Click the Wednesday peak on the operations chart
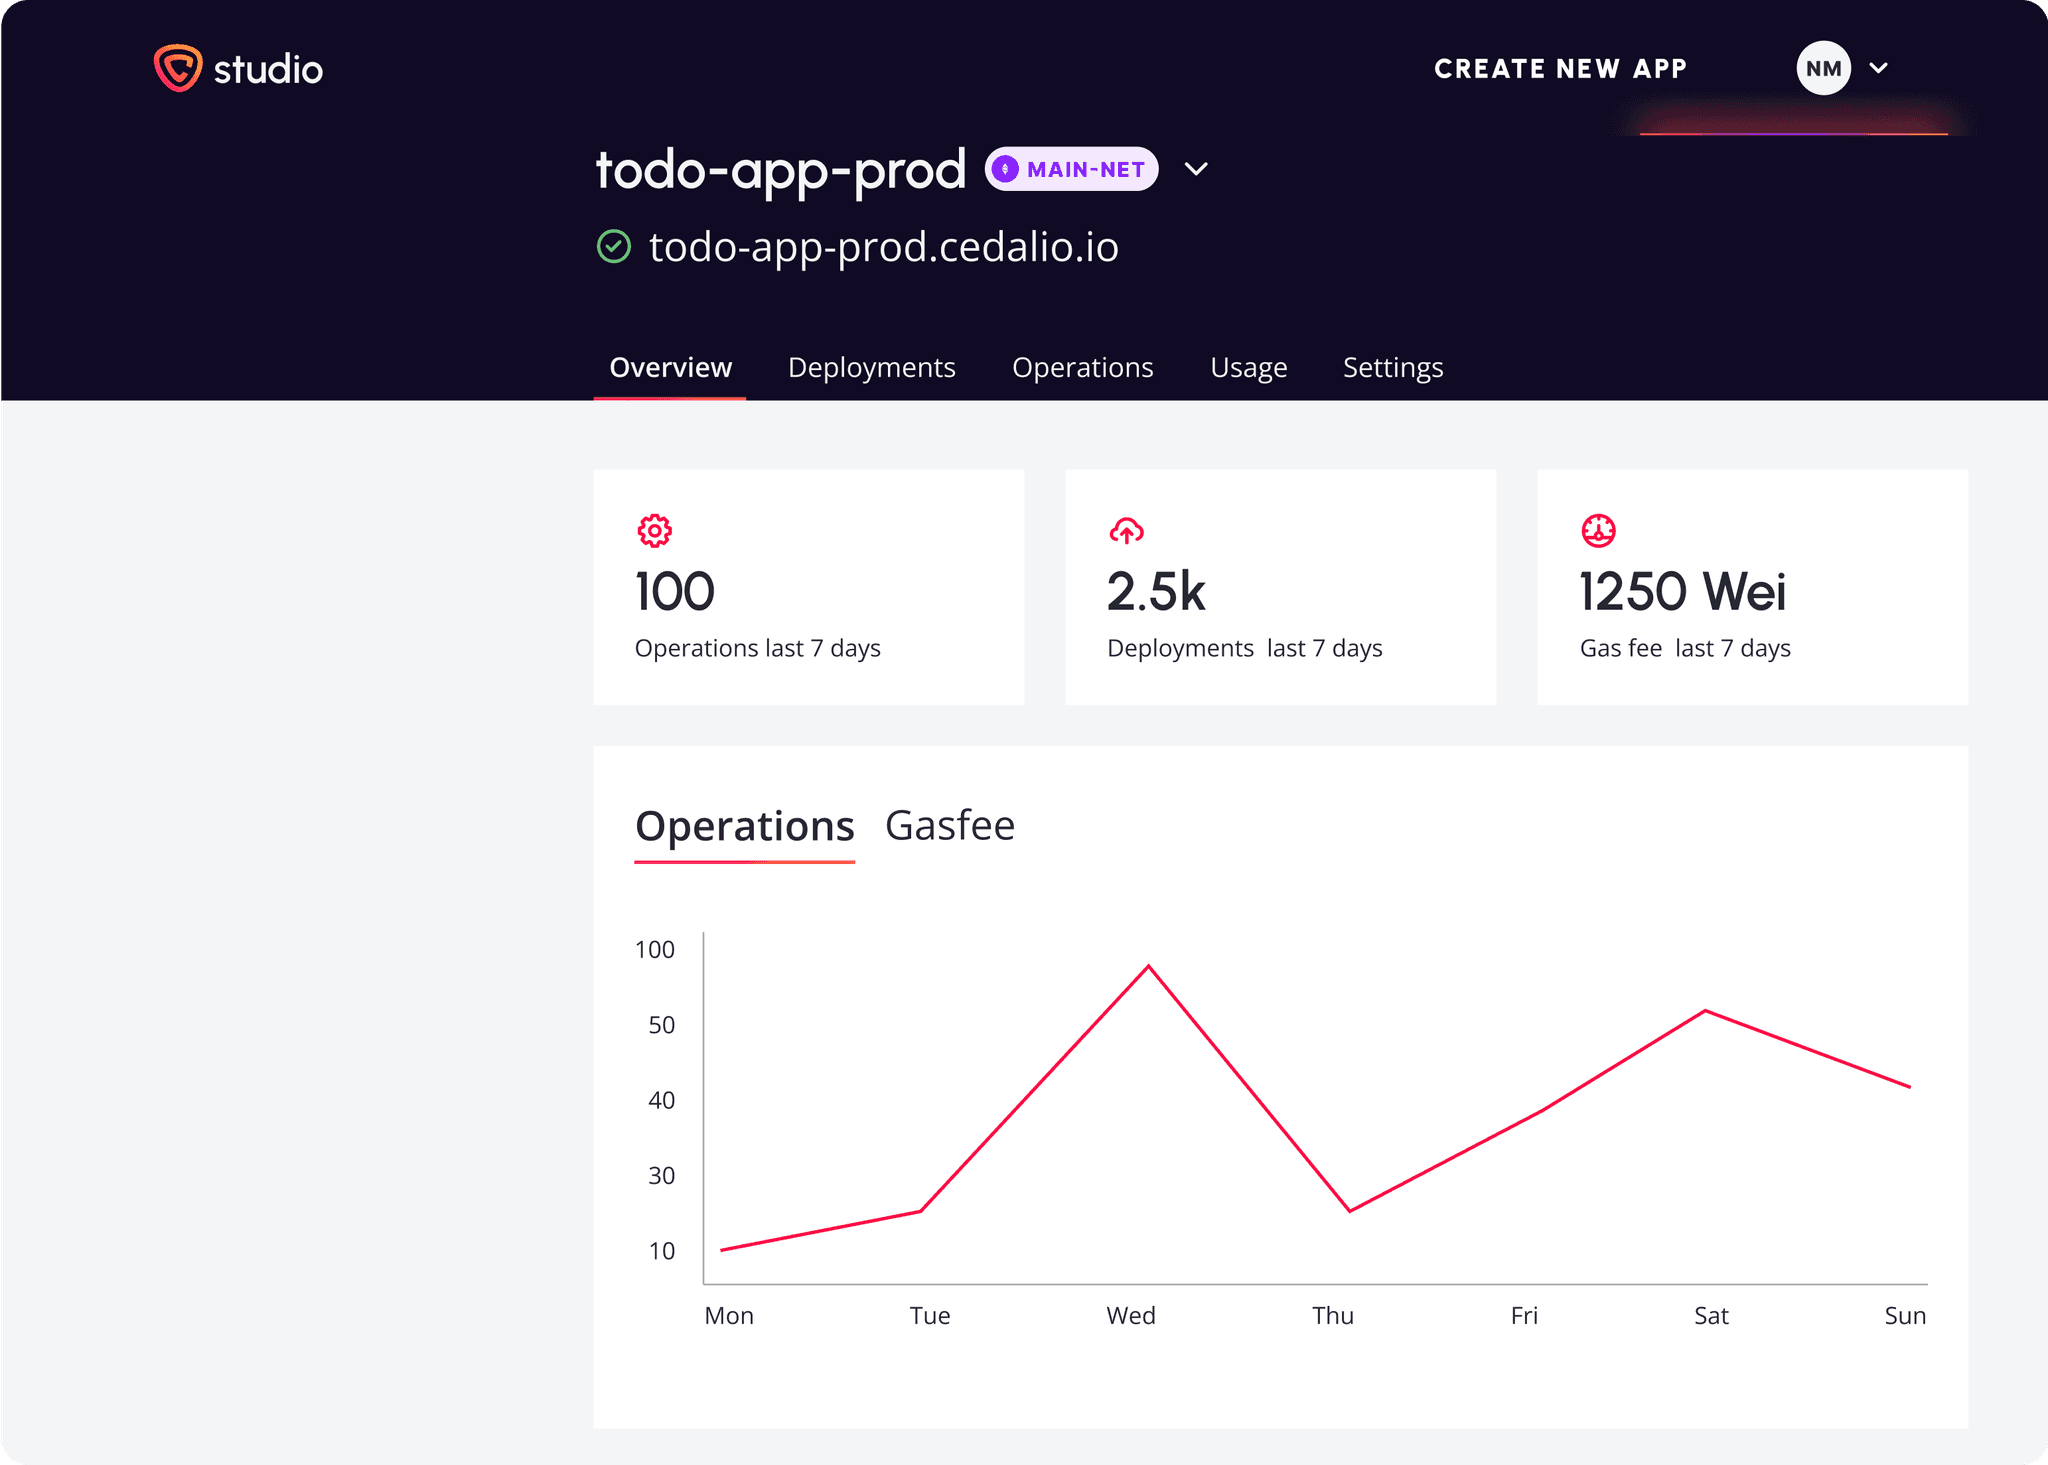This screenshot has width=2048, height=1465. (1148, 967)
